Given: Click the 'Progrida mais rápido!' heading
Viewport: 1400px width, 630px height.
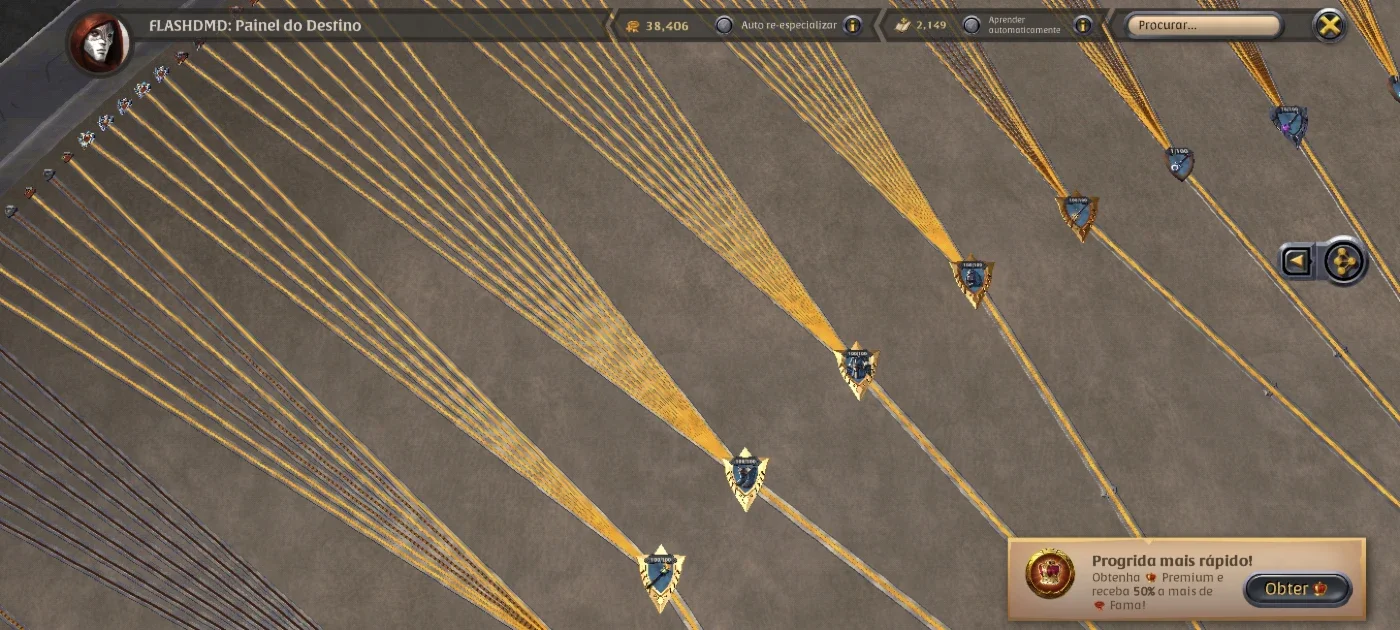Looking at the screenshot, I should (x=1171, y=561).
